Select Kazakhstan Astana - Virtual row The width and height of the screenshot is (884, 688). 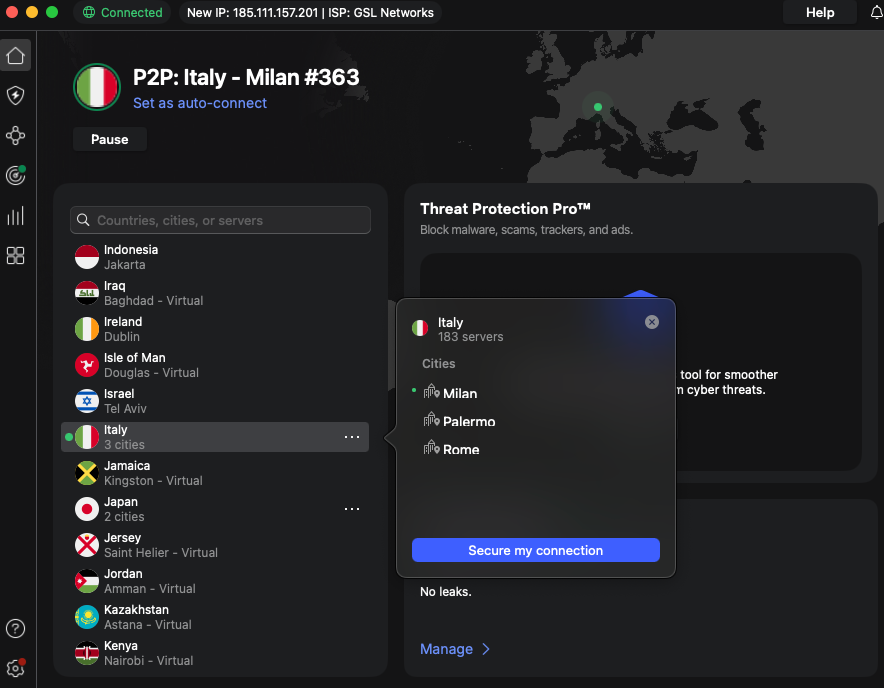click(215, 618)
